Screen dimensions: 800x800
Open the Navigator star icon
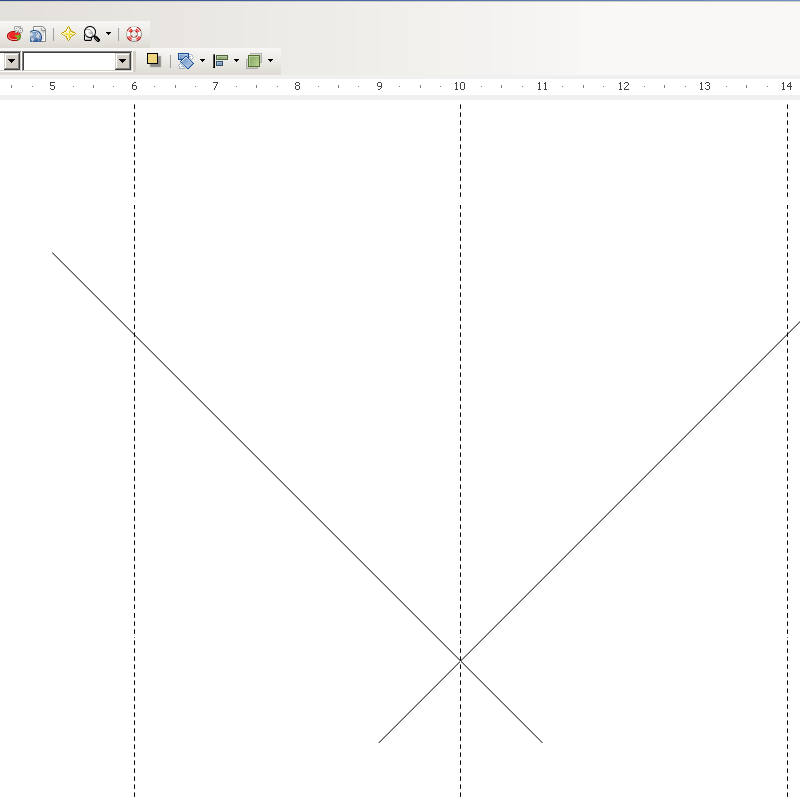coord(68,34)
